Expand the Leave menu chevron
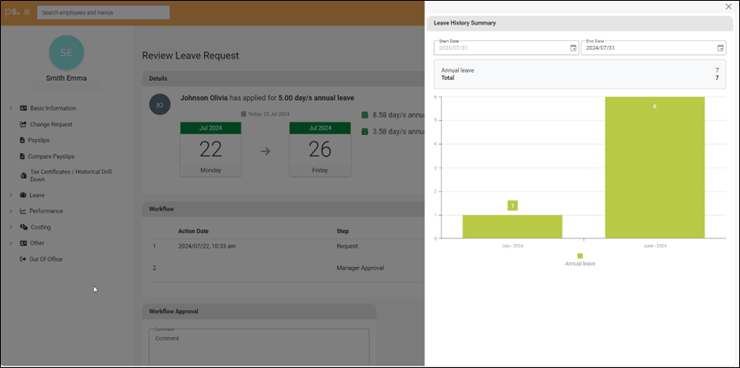 pos(10,195)
